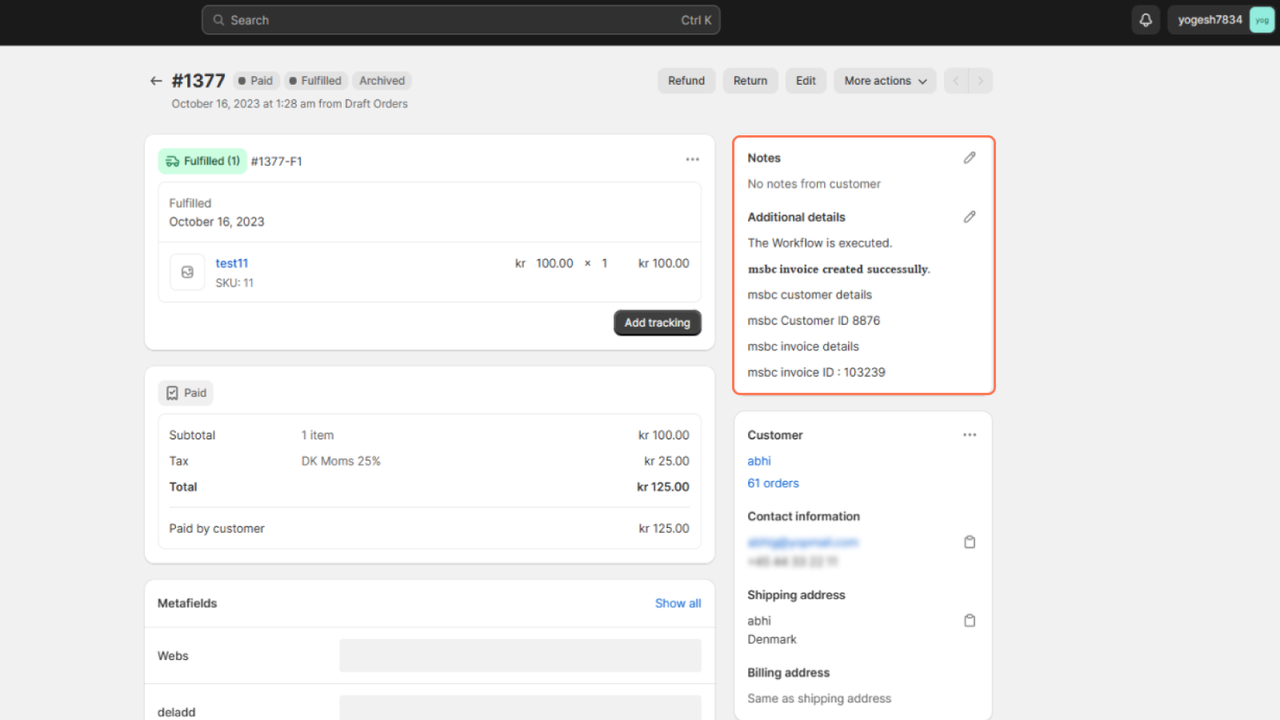Image resolution: width=1280 pixels, height=720 pixels.
Task: Click the tax label 'DK Moms 25%'
Action: pyautogui.click(x=341, y=461)
